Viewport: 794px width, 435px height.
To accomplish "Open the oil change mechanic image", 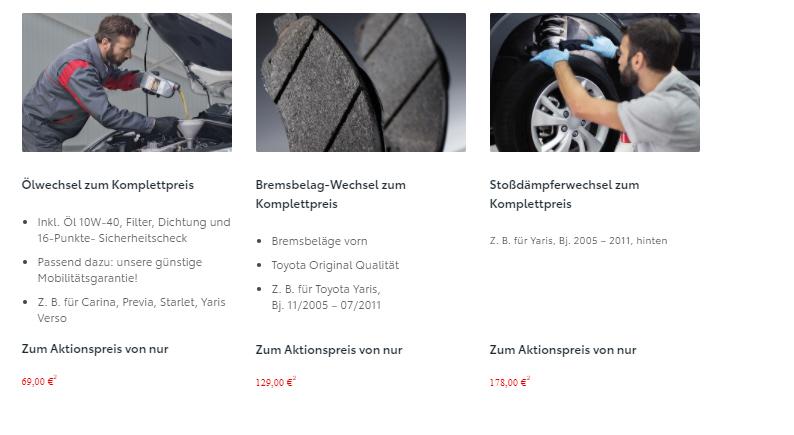I will tap(127, 83).
